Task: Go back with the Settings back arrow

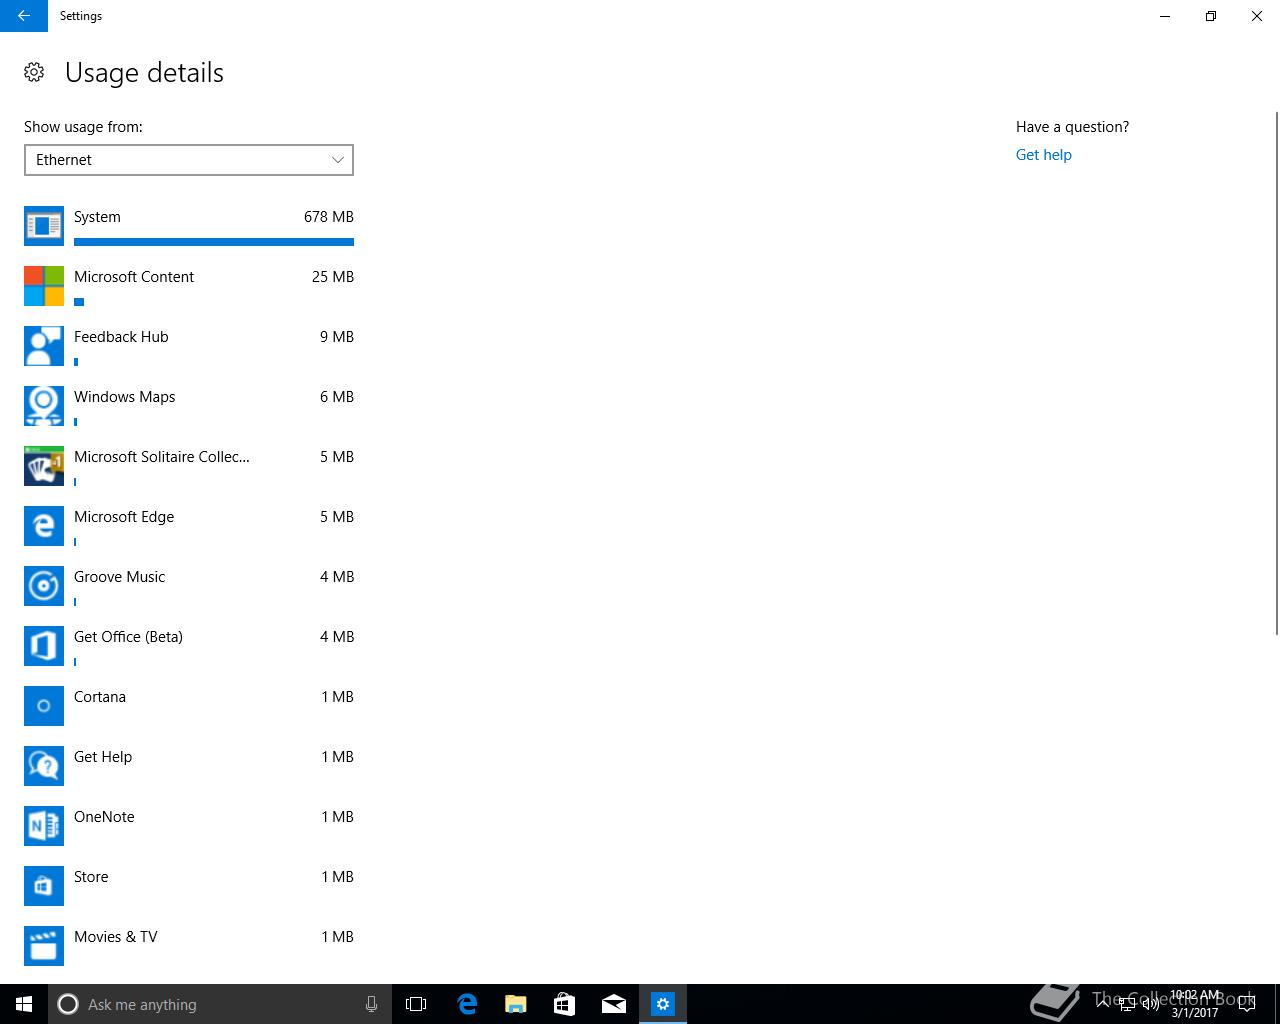Action: [24, 16]
